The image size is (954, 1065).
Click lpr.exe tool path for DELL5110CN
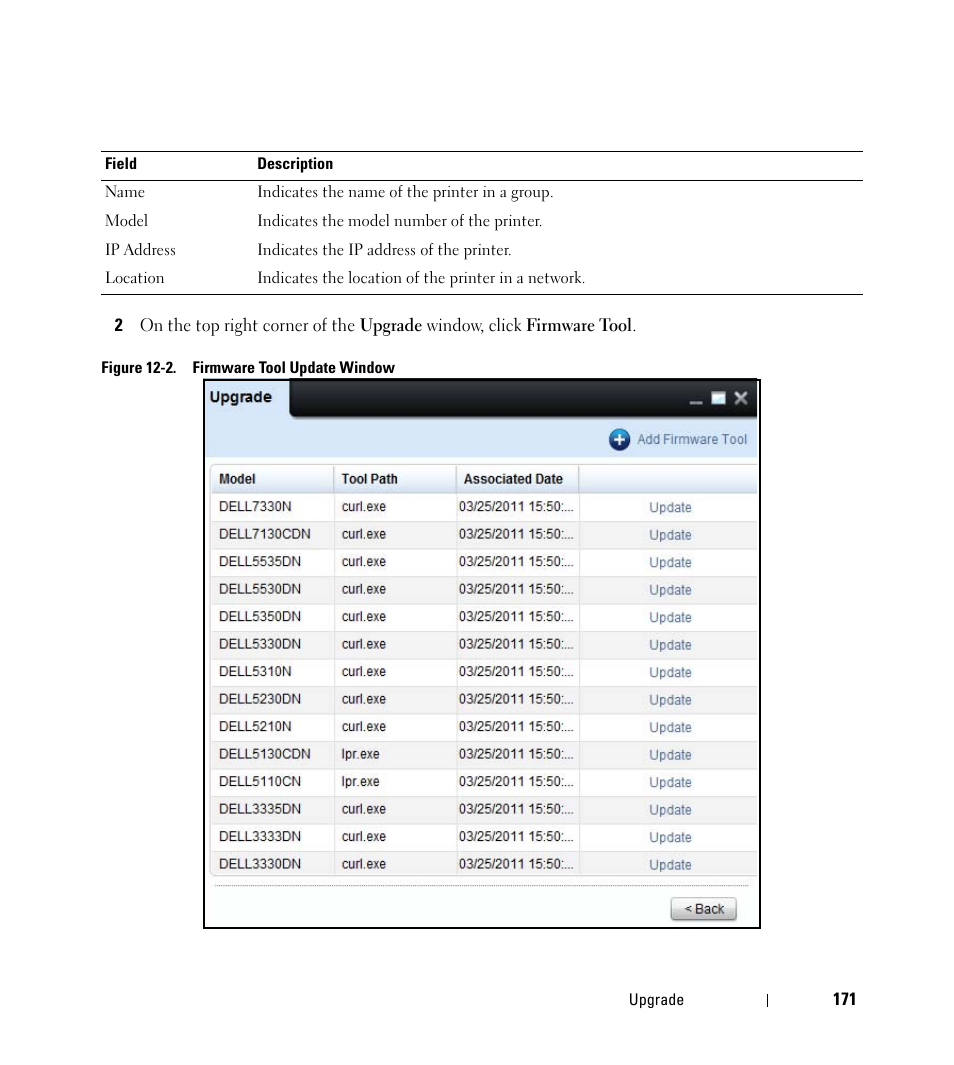(361, 782)
